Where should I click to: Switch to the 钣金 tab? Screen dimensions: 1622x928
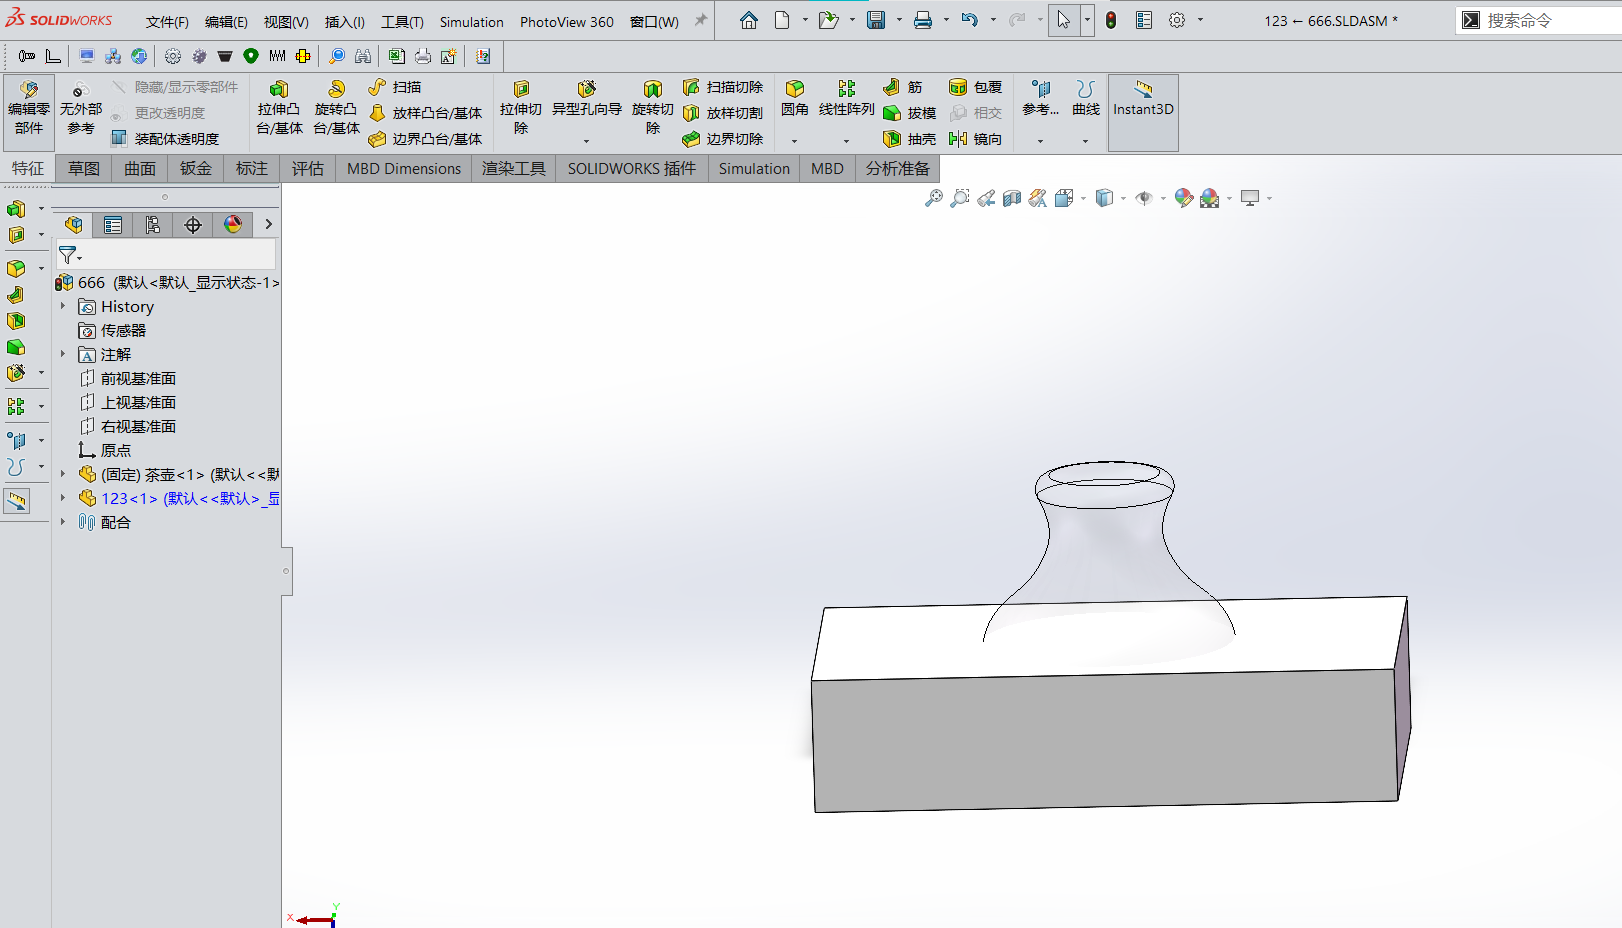click(x=194, y=168)
